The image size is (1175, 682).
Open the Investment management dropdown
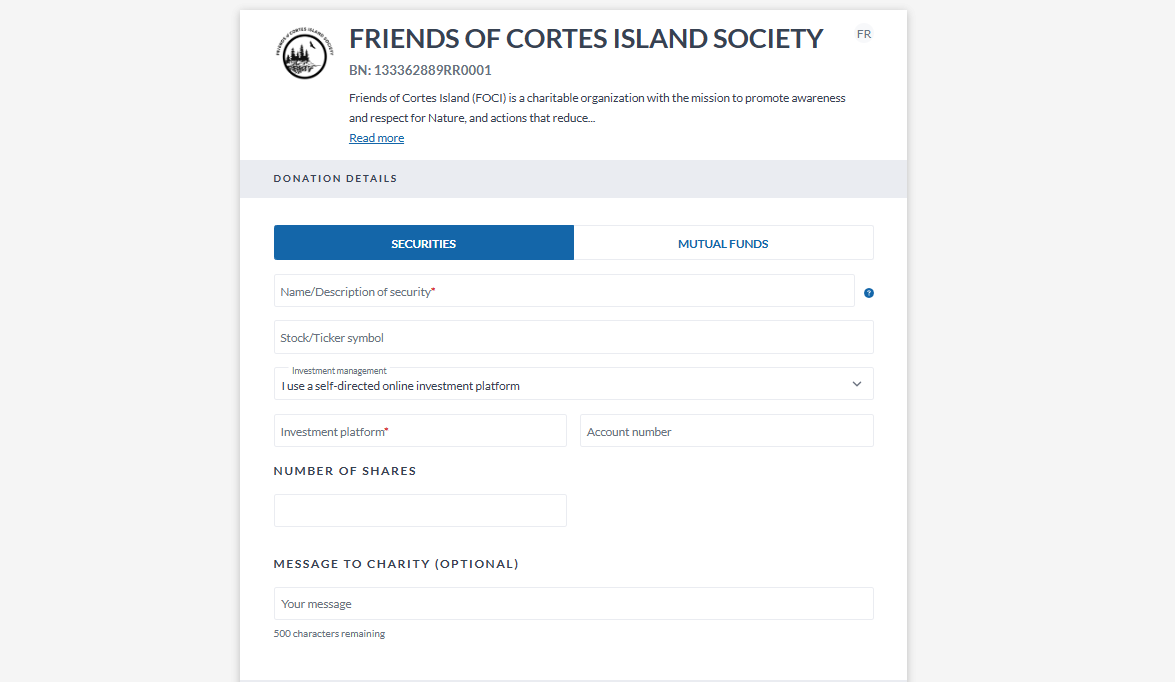(560, 384)
